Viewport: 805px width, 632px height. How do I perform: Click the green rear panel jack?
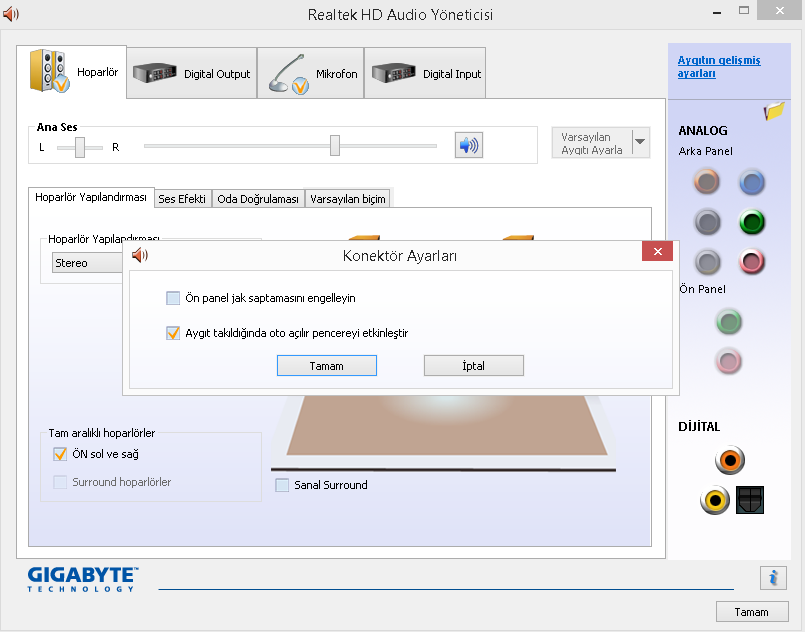coord(752,222)
